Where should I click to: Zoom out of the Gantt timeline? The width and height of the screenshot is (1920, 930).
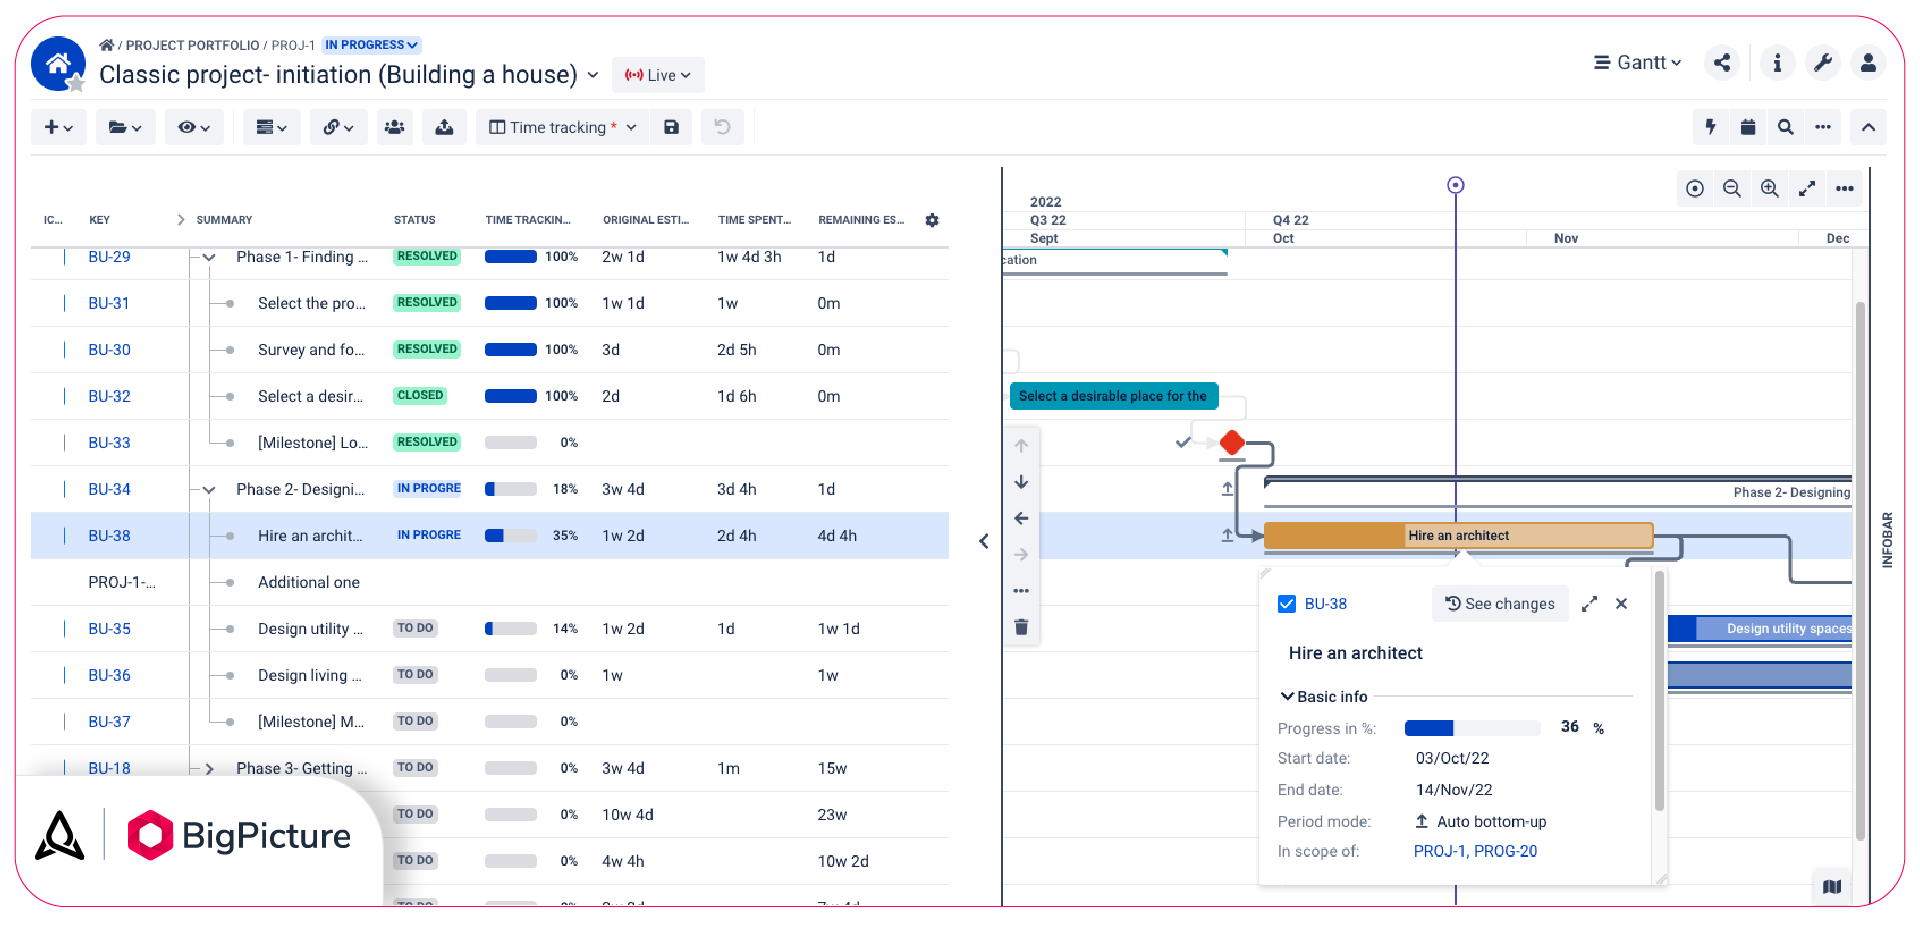[x=1733, y=188]
